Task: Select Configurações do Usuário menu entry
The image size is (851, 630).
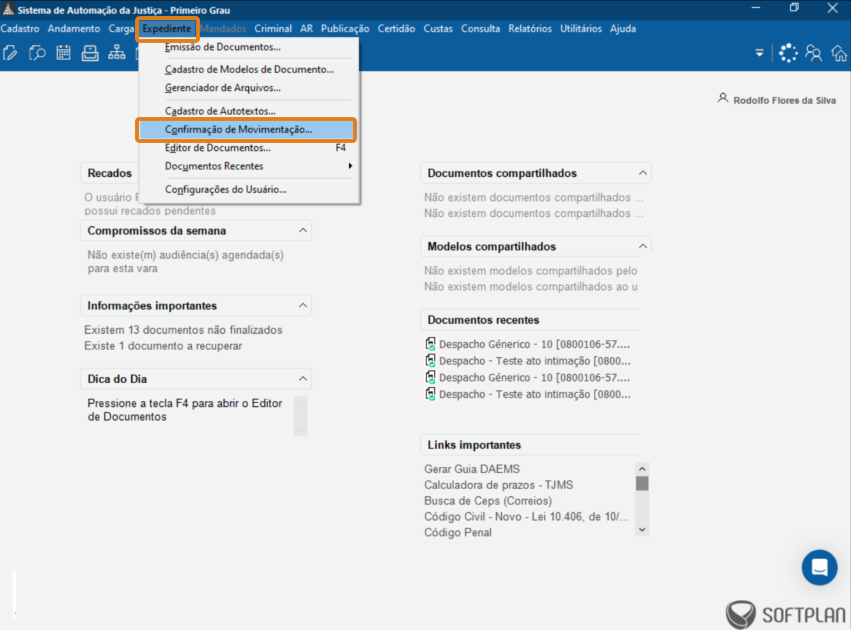Action: point(249,189)
